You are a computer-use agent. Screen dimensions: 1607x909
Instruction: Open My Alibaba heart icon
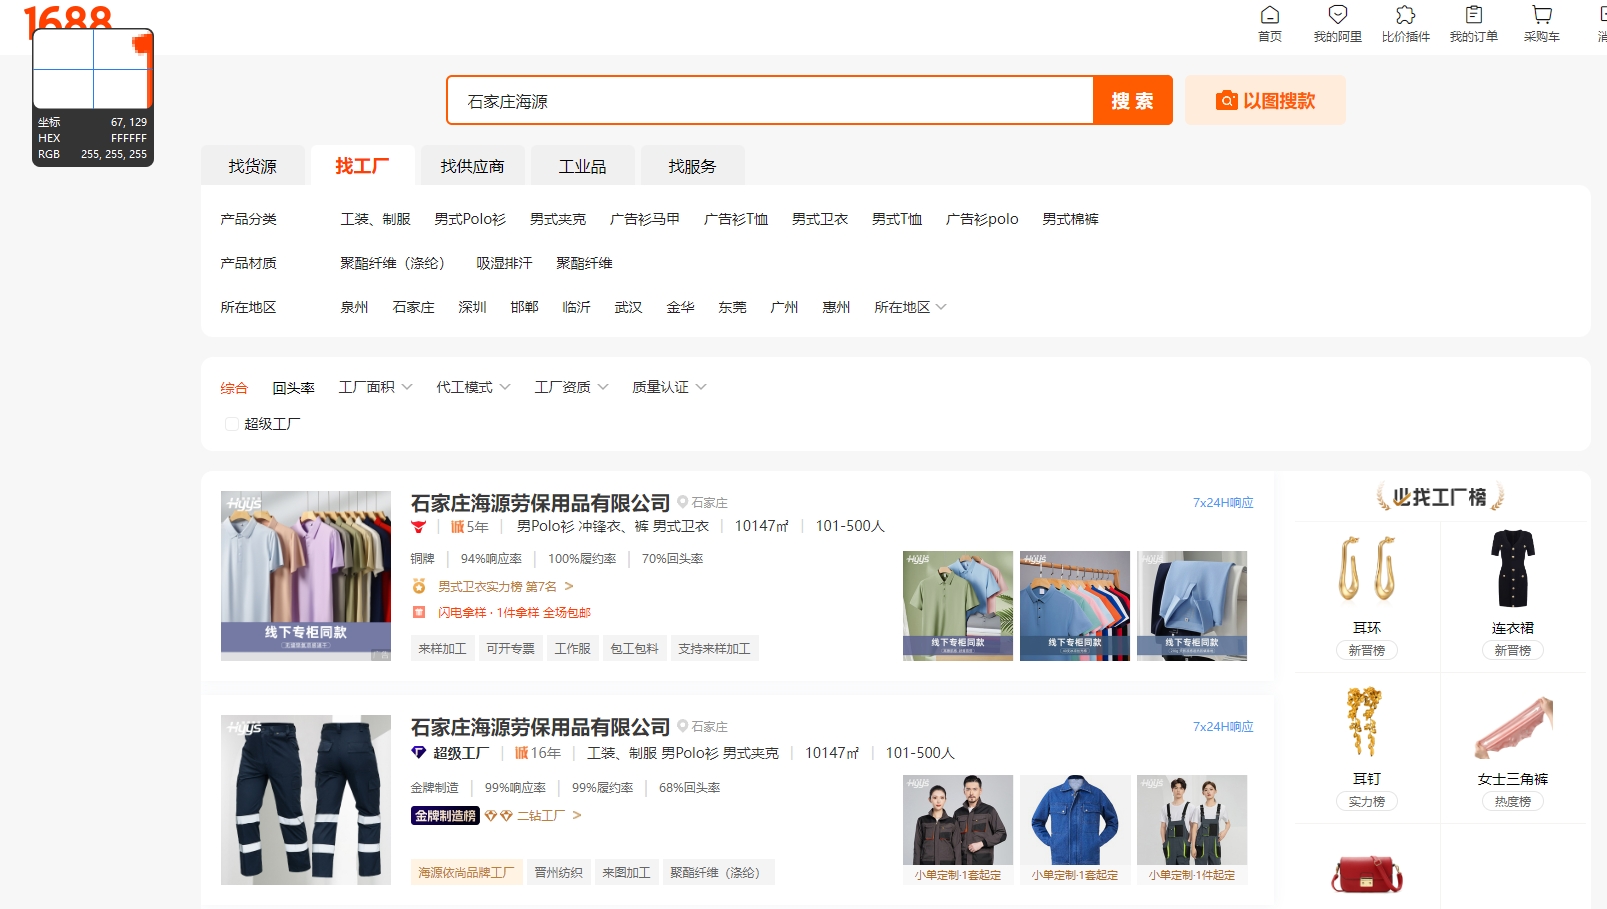pyautogui.click(x=1337, y=15)
